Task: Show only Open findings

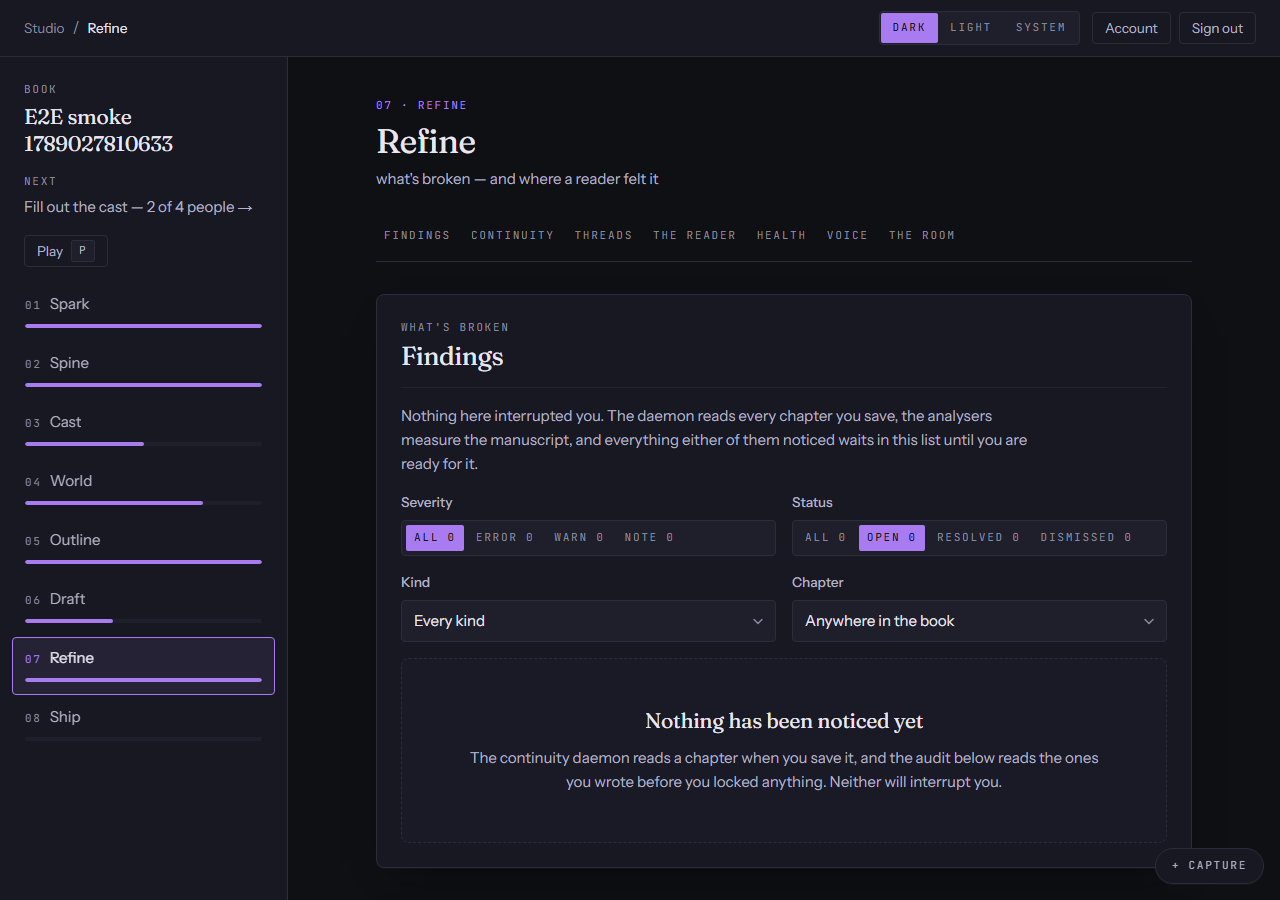Action: coord(891,538)
